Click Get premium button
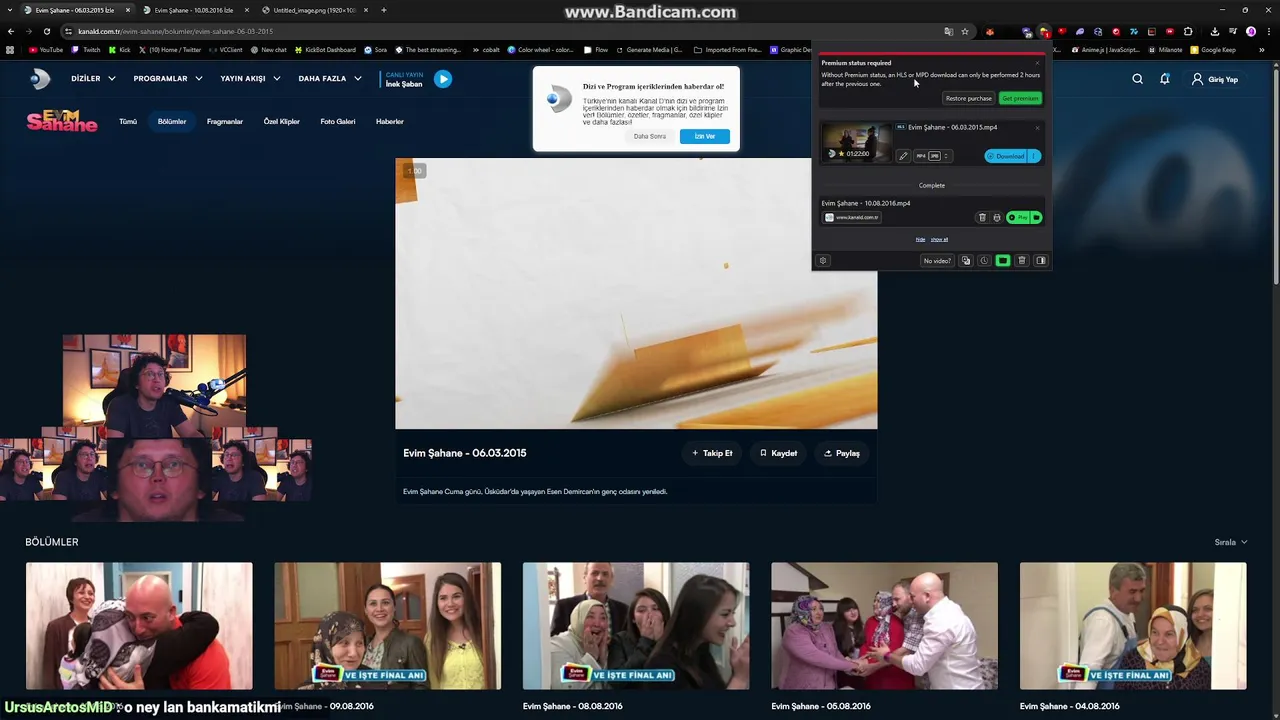 click(x=1021, y=98)
